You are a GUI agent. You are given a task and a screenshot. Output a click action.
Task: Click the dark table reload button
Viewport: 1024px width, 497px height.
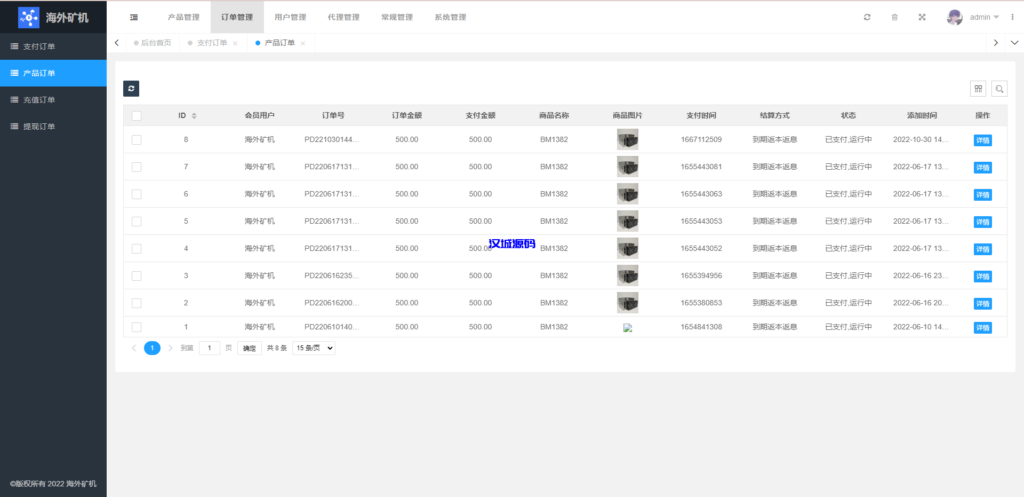pos(131,89)
